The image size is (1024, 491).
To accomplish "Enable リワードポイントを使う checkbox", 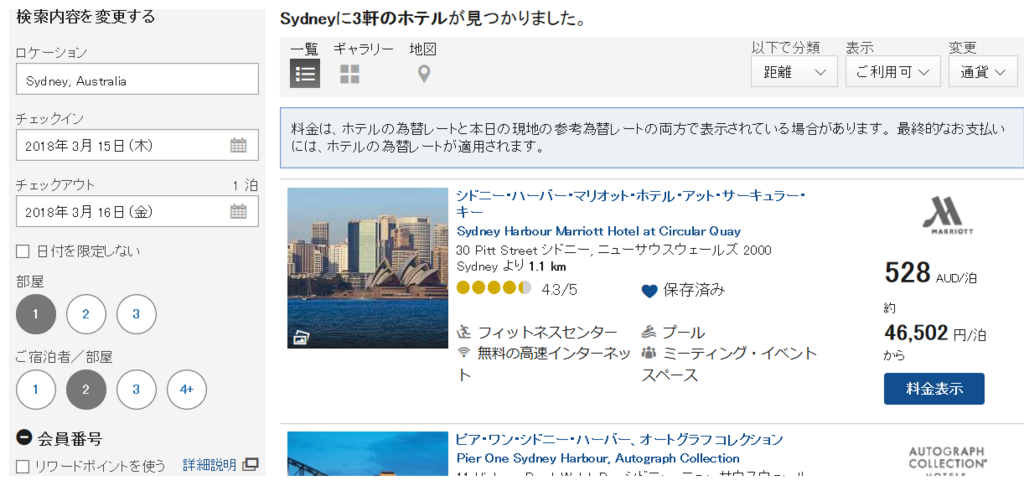I will (23, 466).
